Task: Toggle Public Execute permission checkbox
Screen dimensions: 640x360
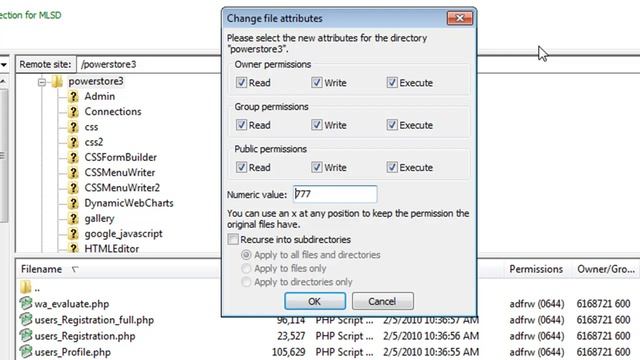Action: coord(392,167)
